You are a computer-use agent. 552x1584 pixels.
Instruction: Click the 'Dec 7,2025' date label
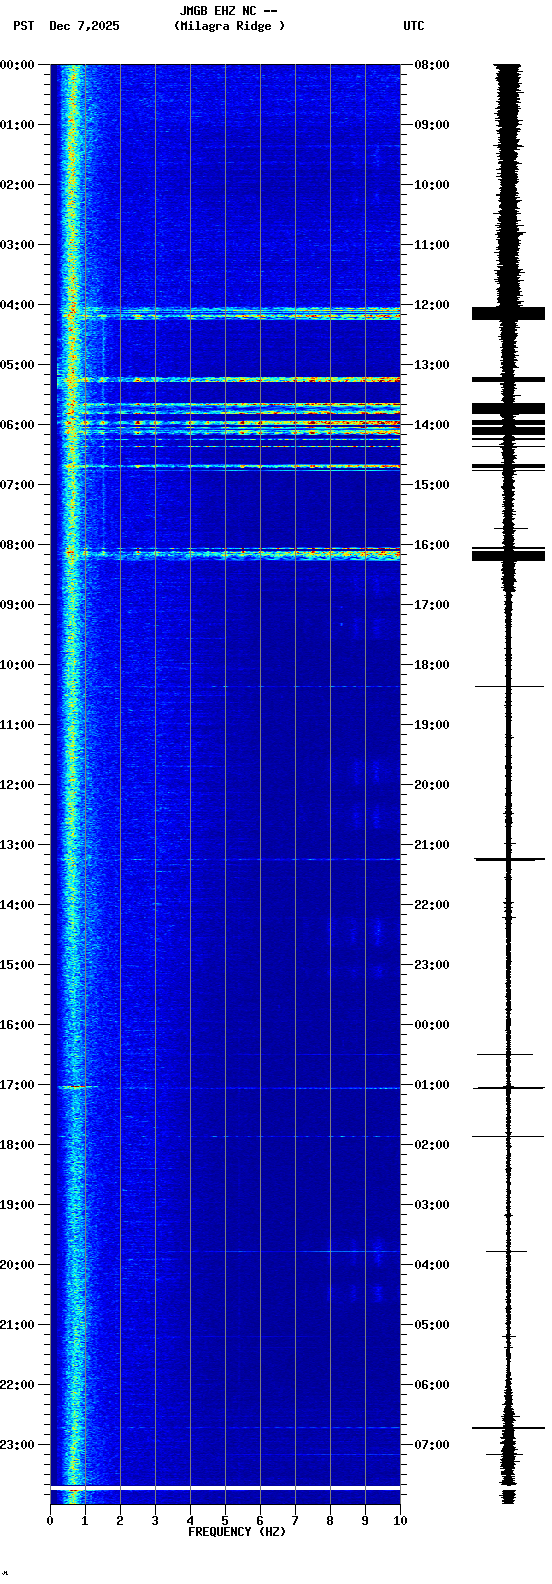[x=84, y=26]
